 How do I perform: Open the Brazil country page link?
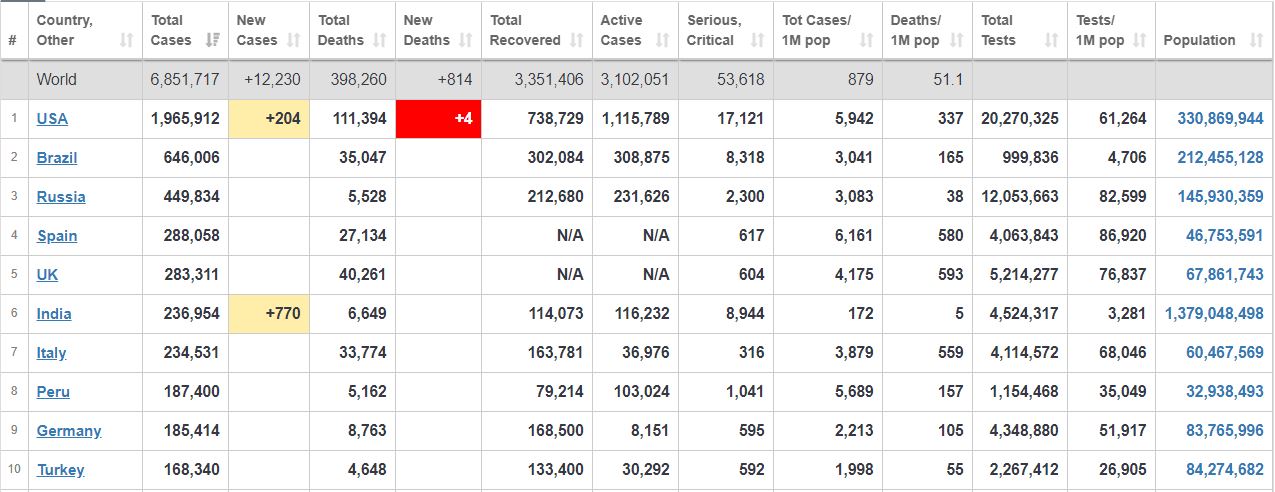[57, 158]
